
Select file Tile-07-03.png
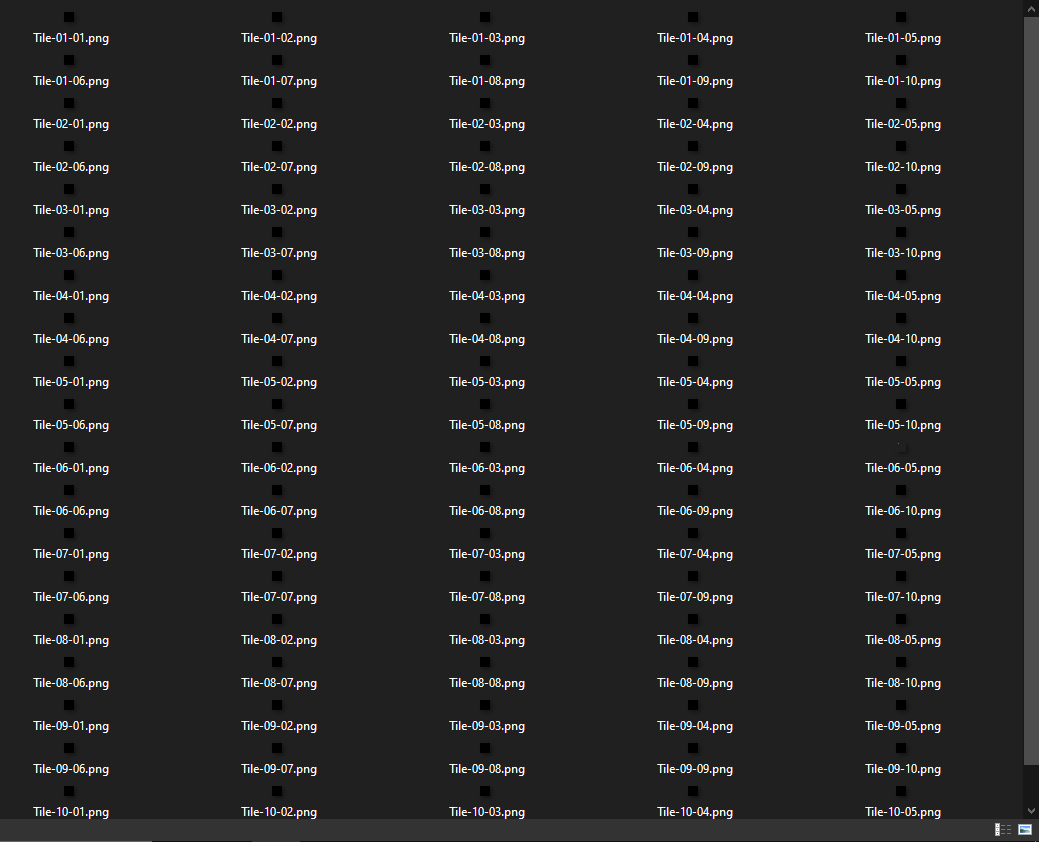487,555
